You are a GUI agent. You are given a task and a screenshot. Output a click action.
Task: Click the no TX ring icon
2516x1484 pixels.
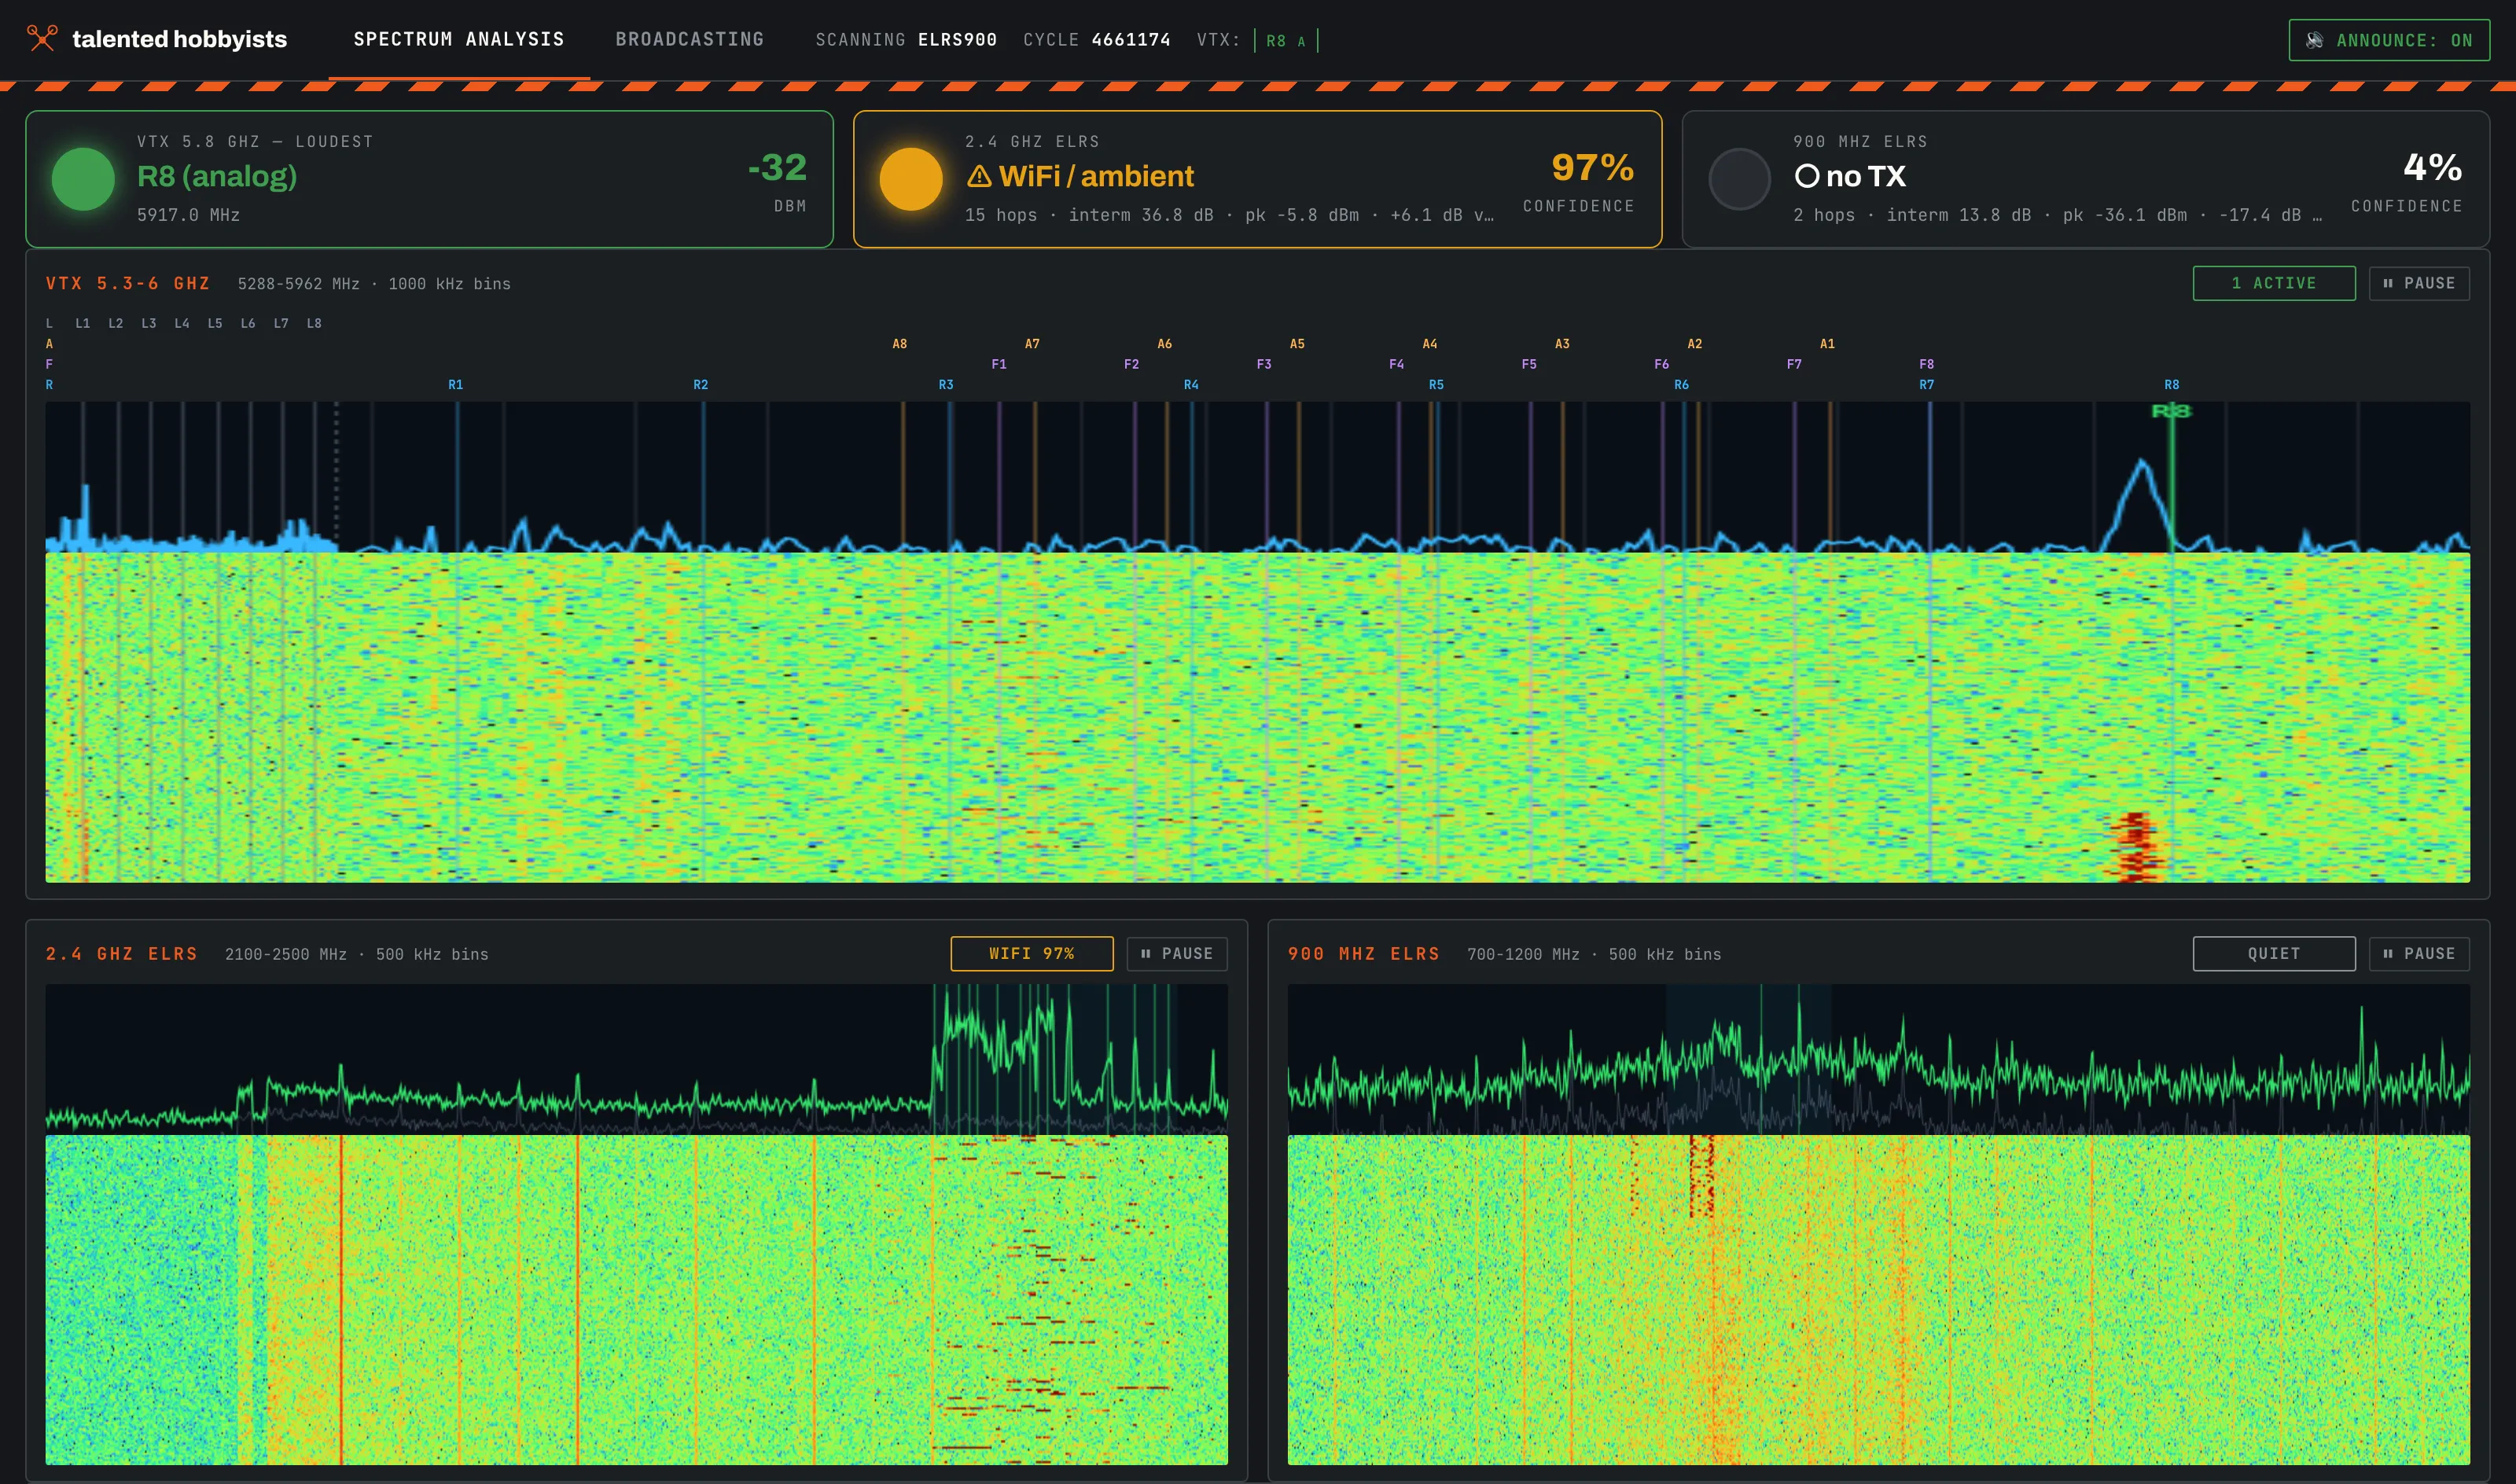[1806, 176]
